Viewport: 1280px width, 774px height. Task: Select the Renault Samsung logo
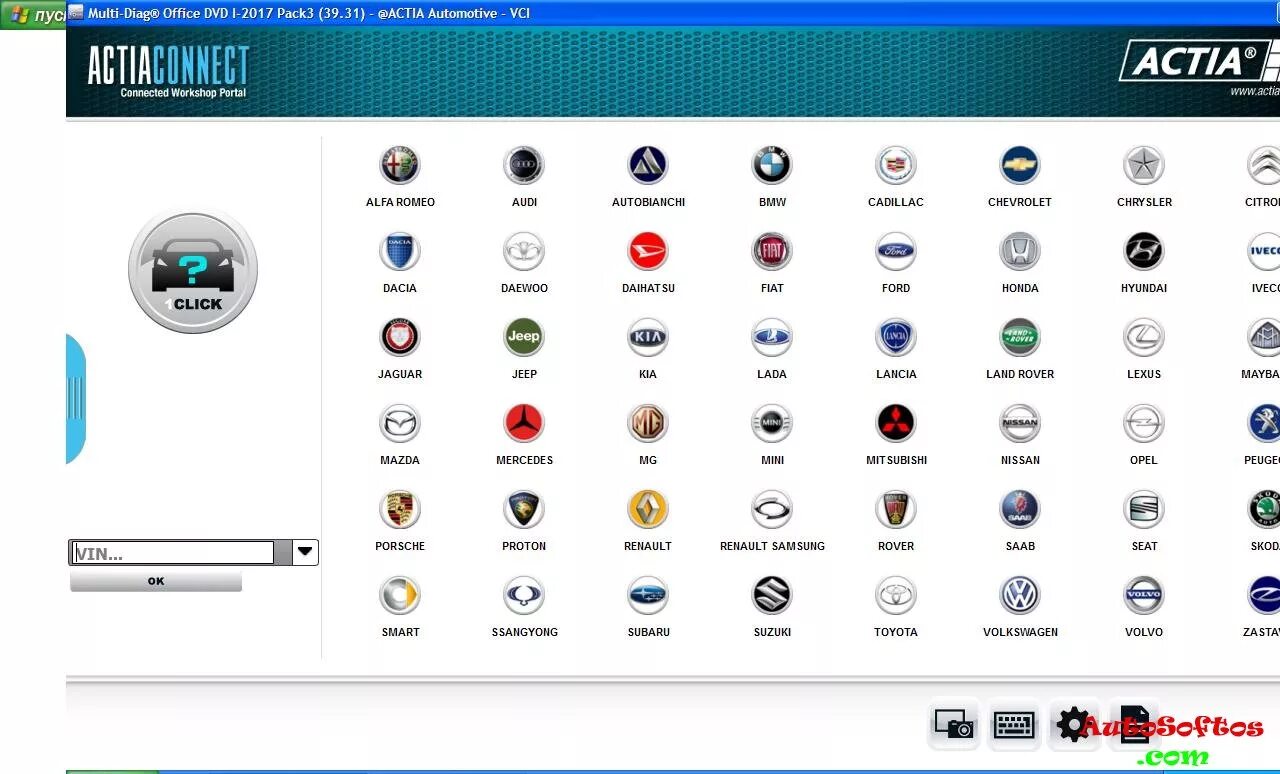[772, 509]
